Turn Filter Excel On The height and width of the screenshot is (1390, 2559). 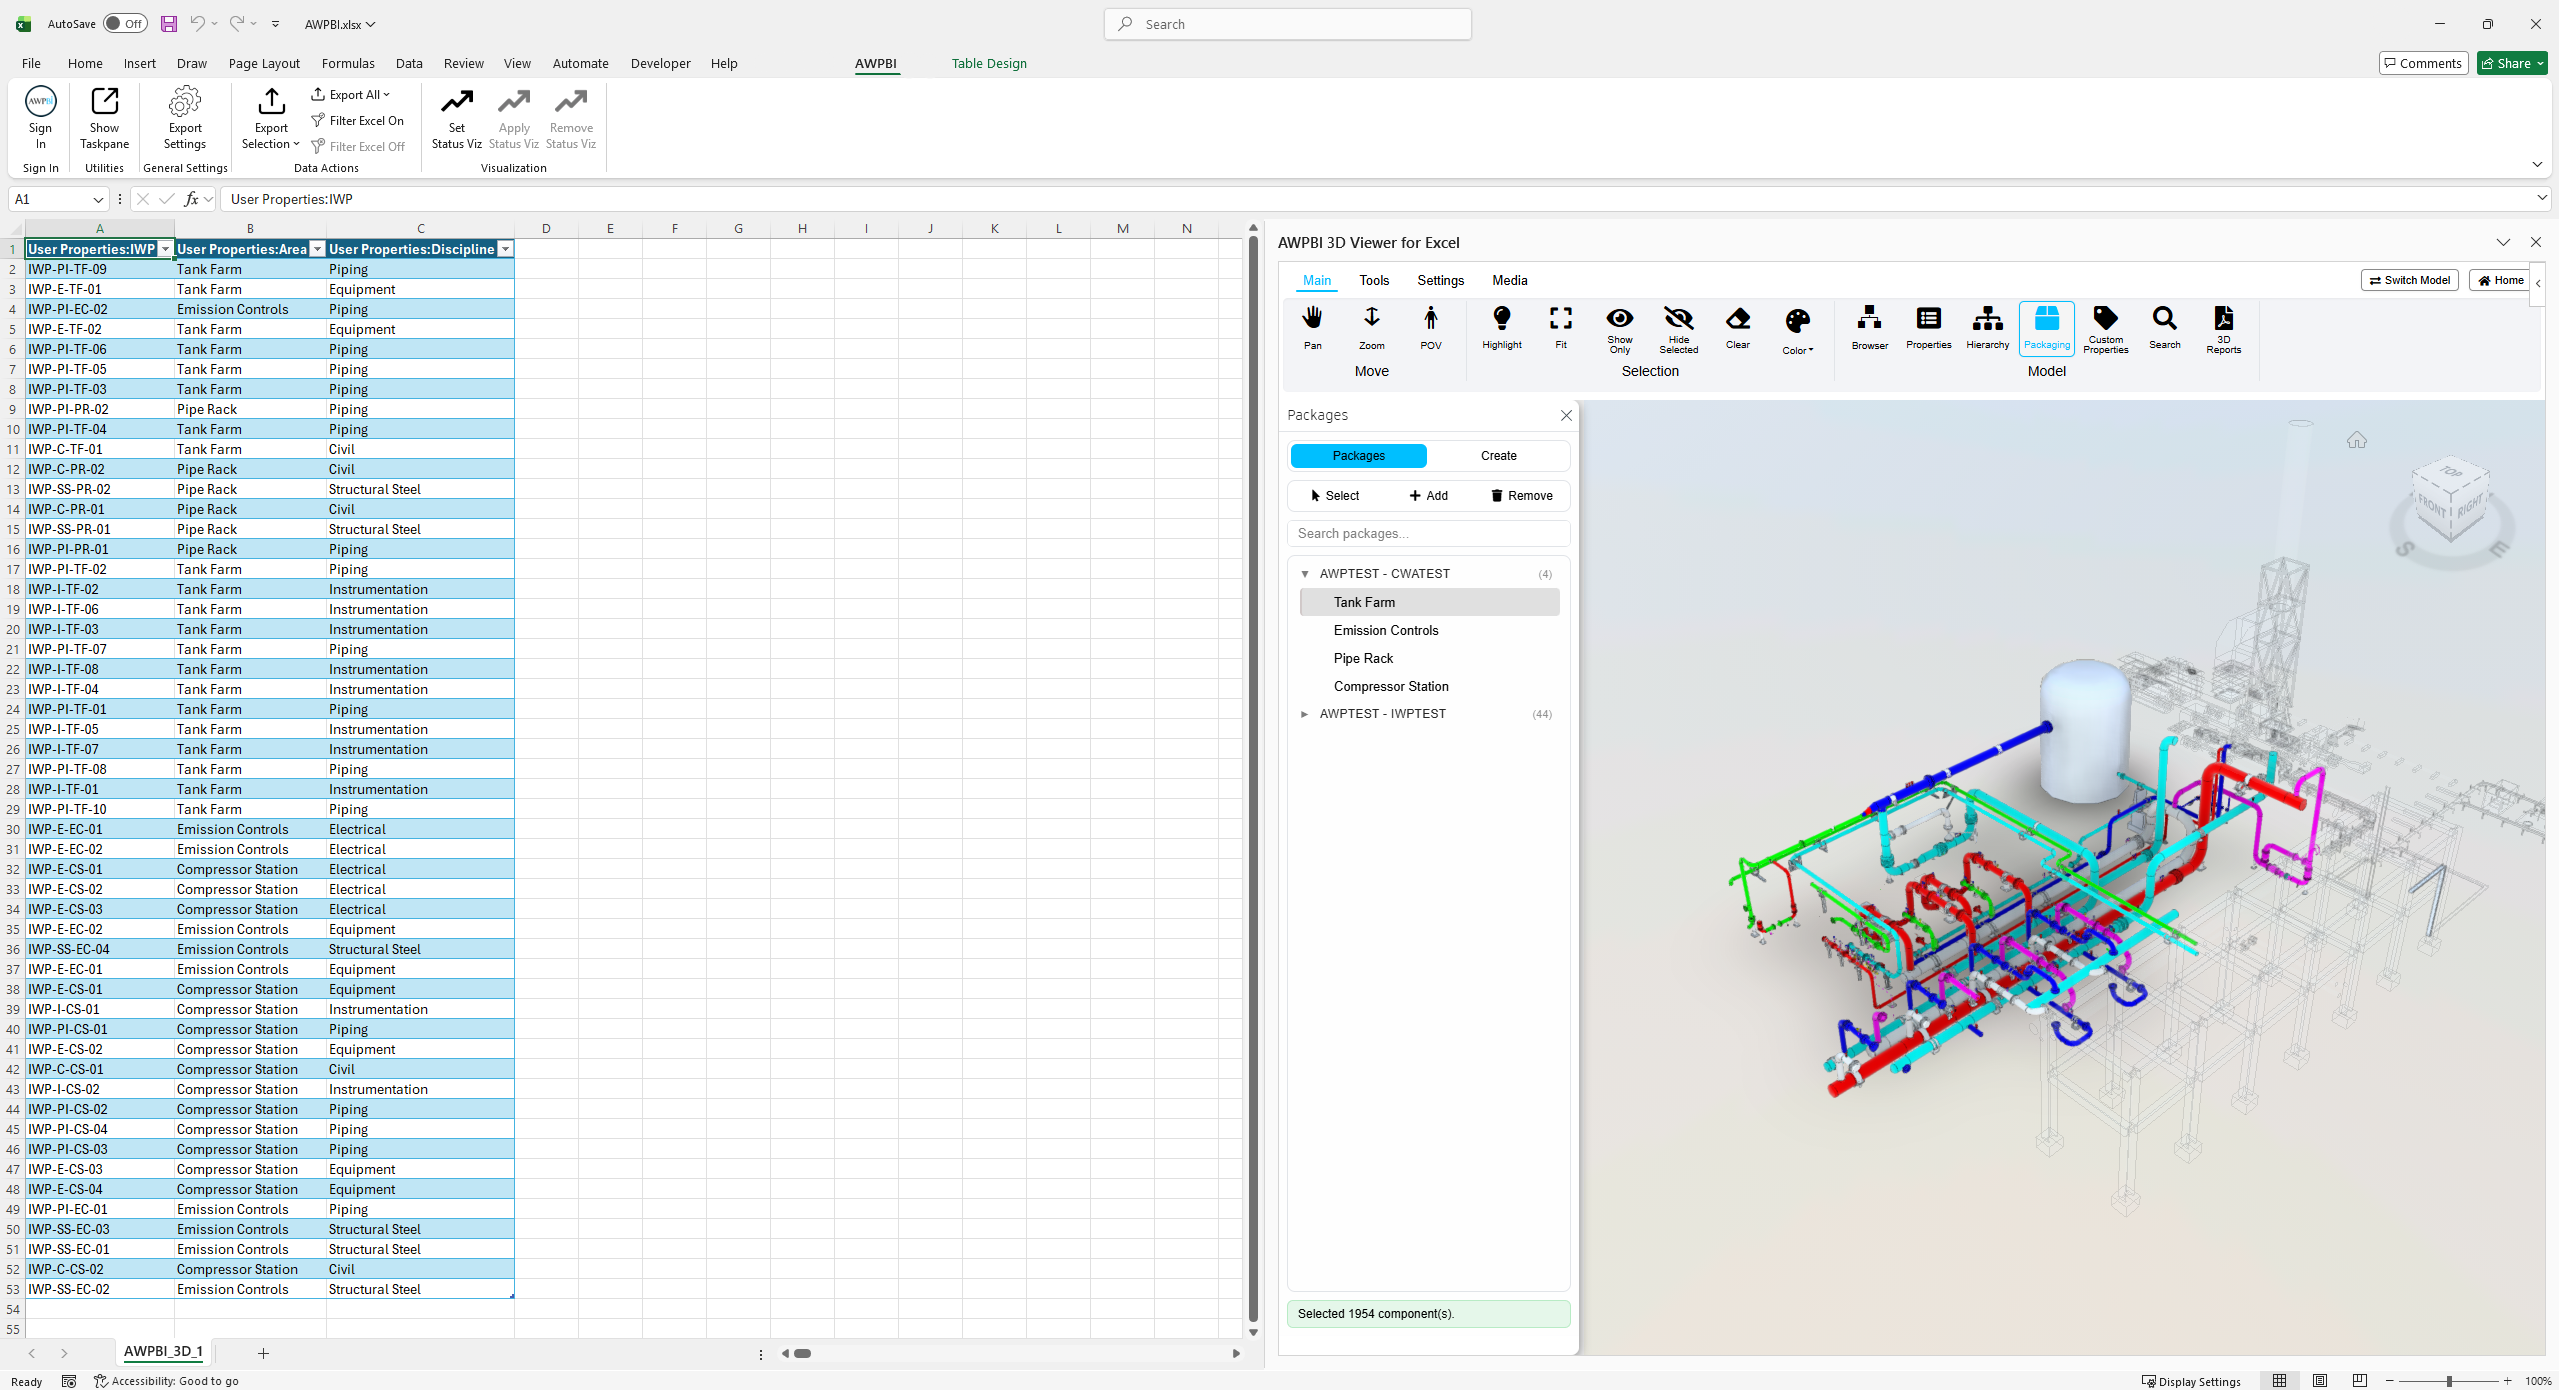(357, 120)
